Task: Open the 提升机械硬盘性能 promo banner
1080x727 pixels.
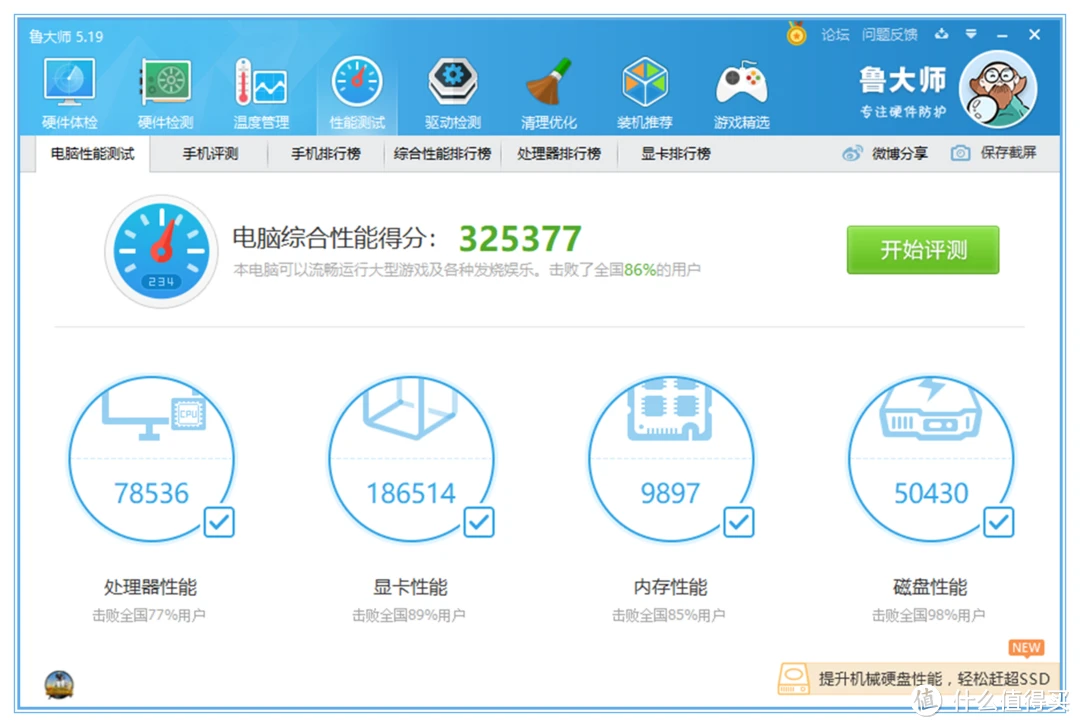Action: (917, 679)
